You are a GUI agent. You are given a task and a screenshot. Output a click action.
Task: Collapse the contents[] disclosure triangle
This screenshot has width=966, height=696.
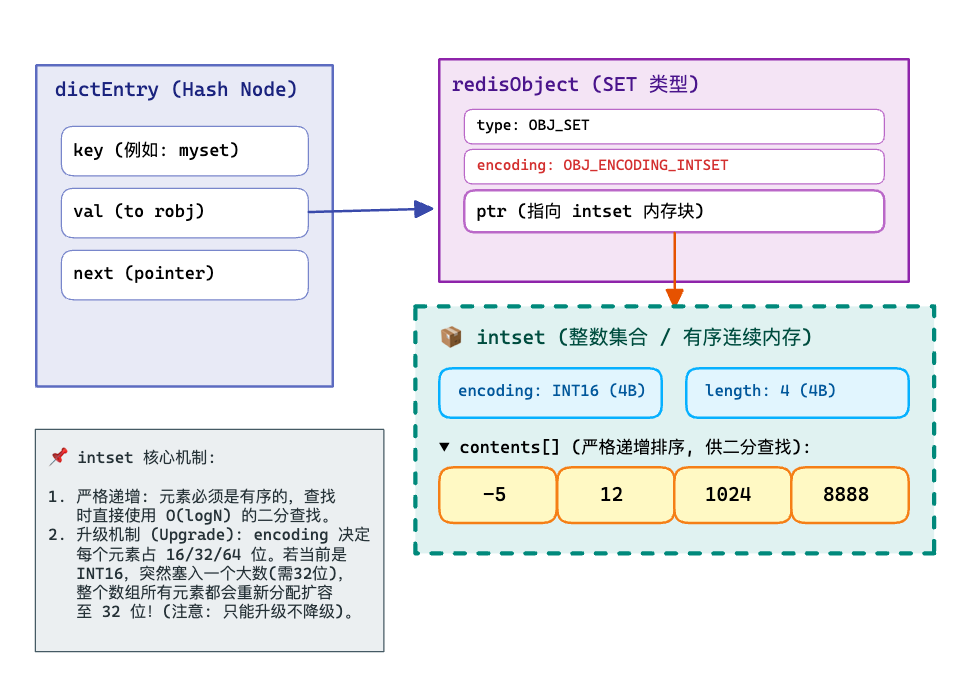pos(445,447)
